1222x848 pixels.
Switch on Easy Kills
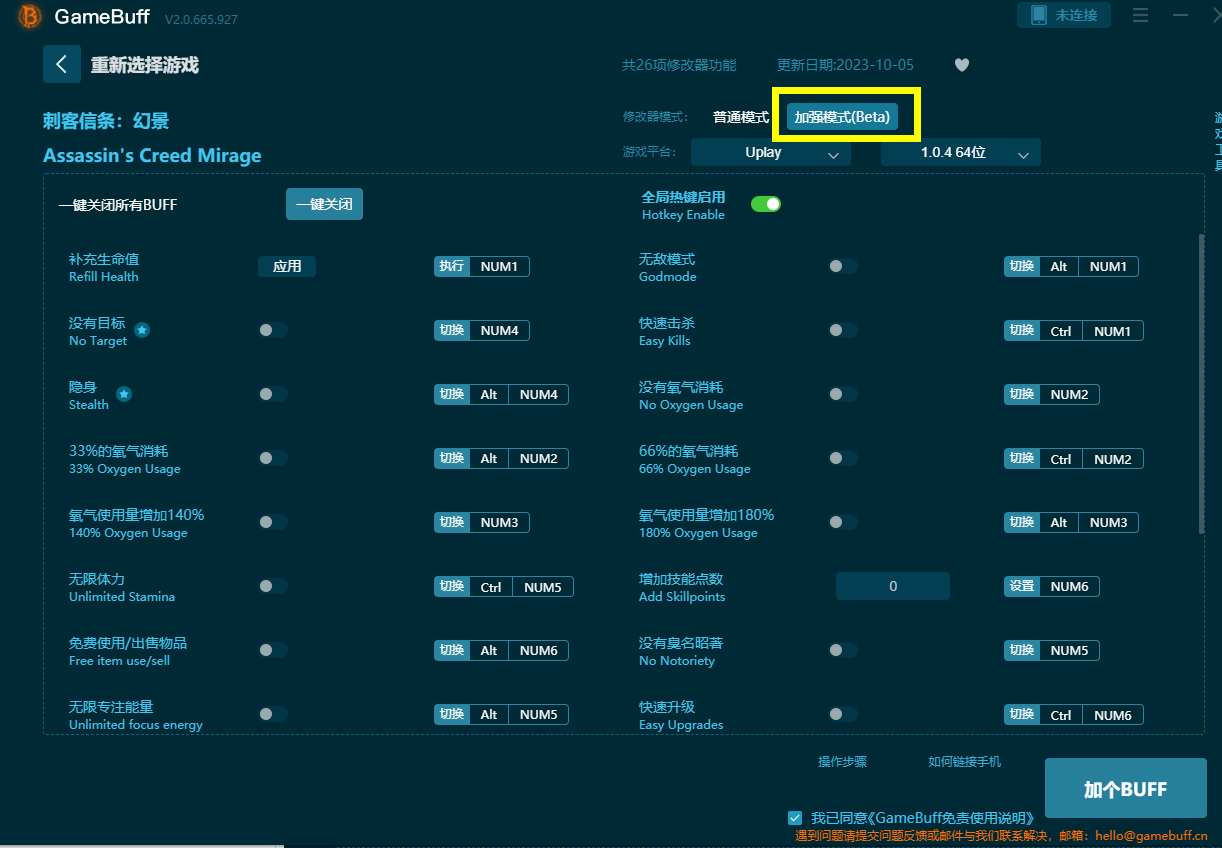coord(843,330)
